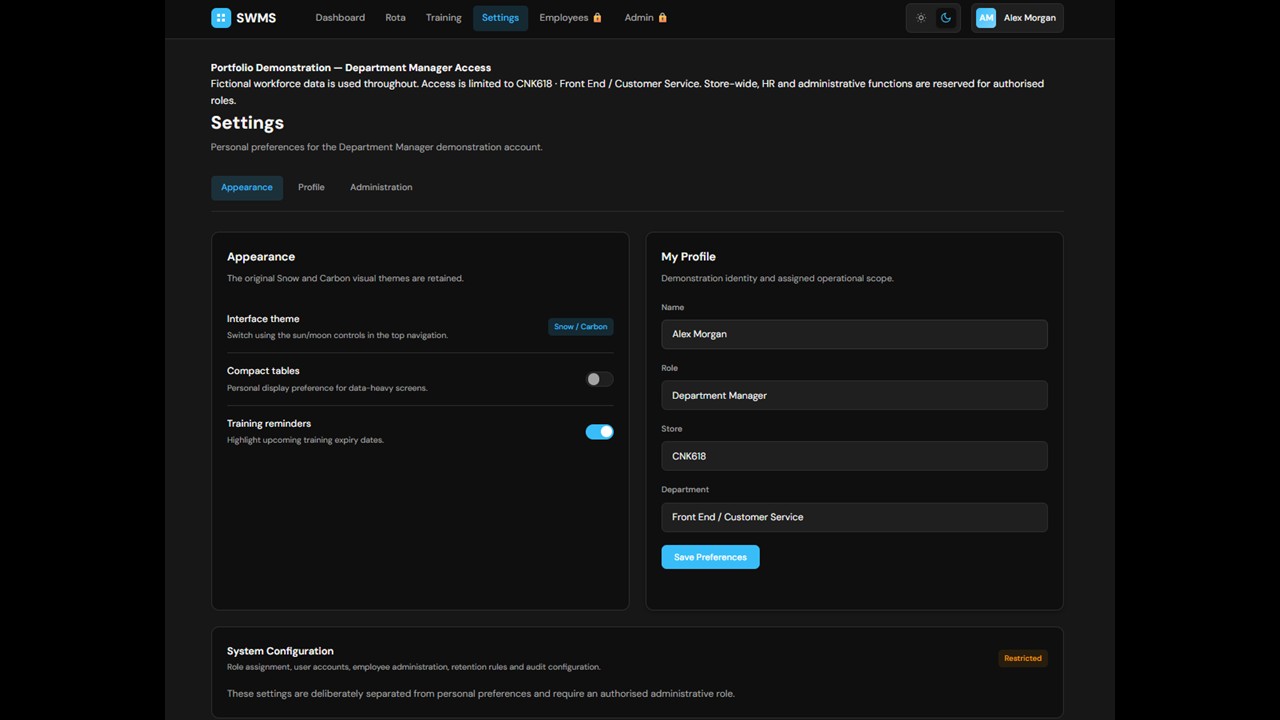The image size is (1280, 720).
Task: Click 'Highlight upcoming training expiry dates.' text
Action: coord(305,440)
